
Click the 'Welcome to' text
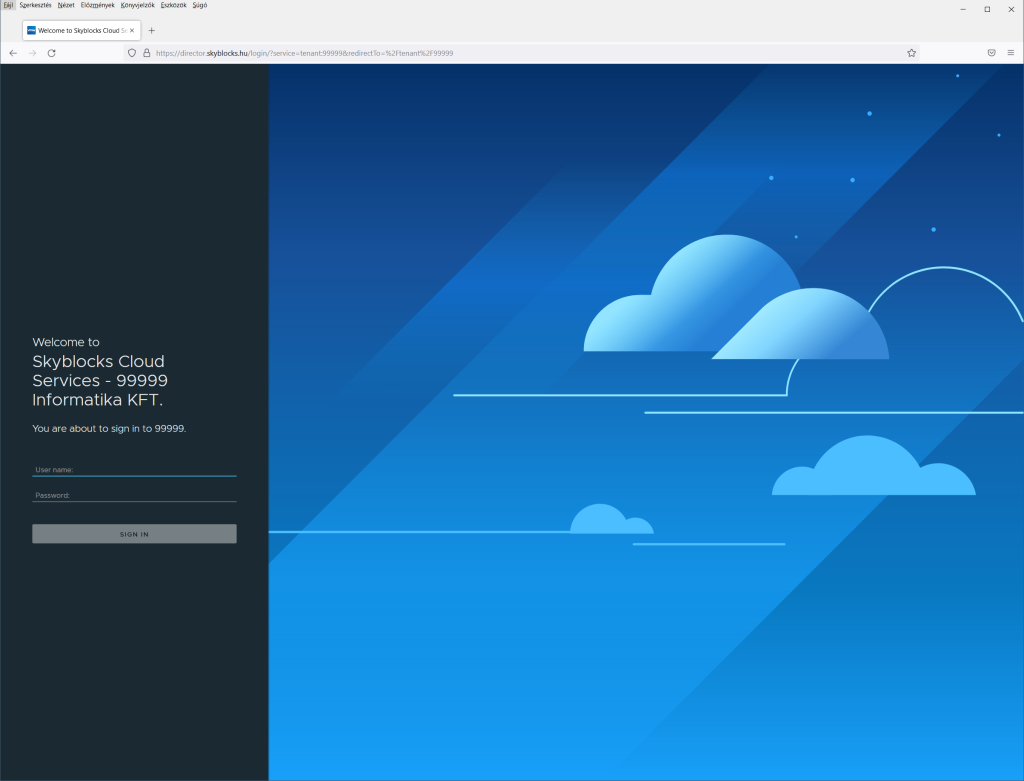tap(66, 342)
